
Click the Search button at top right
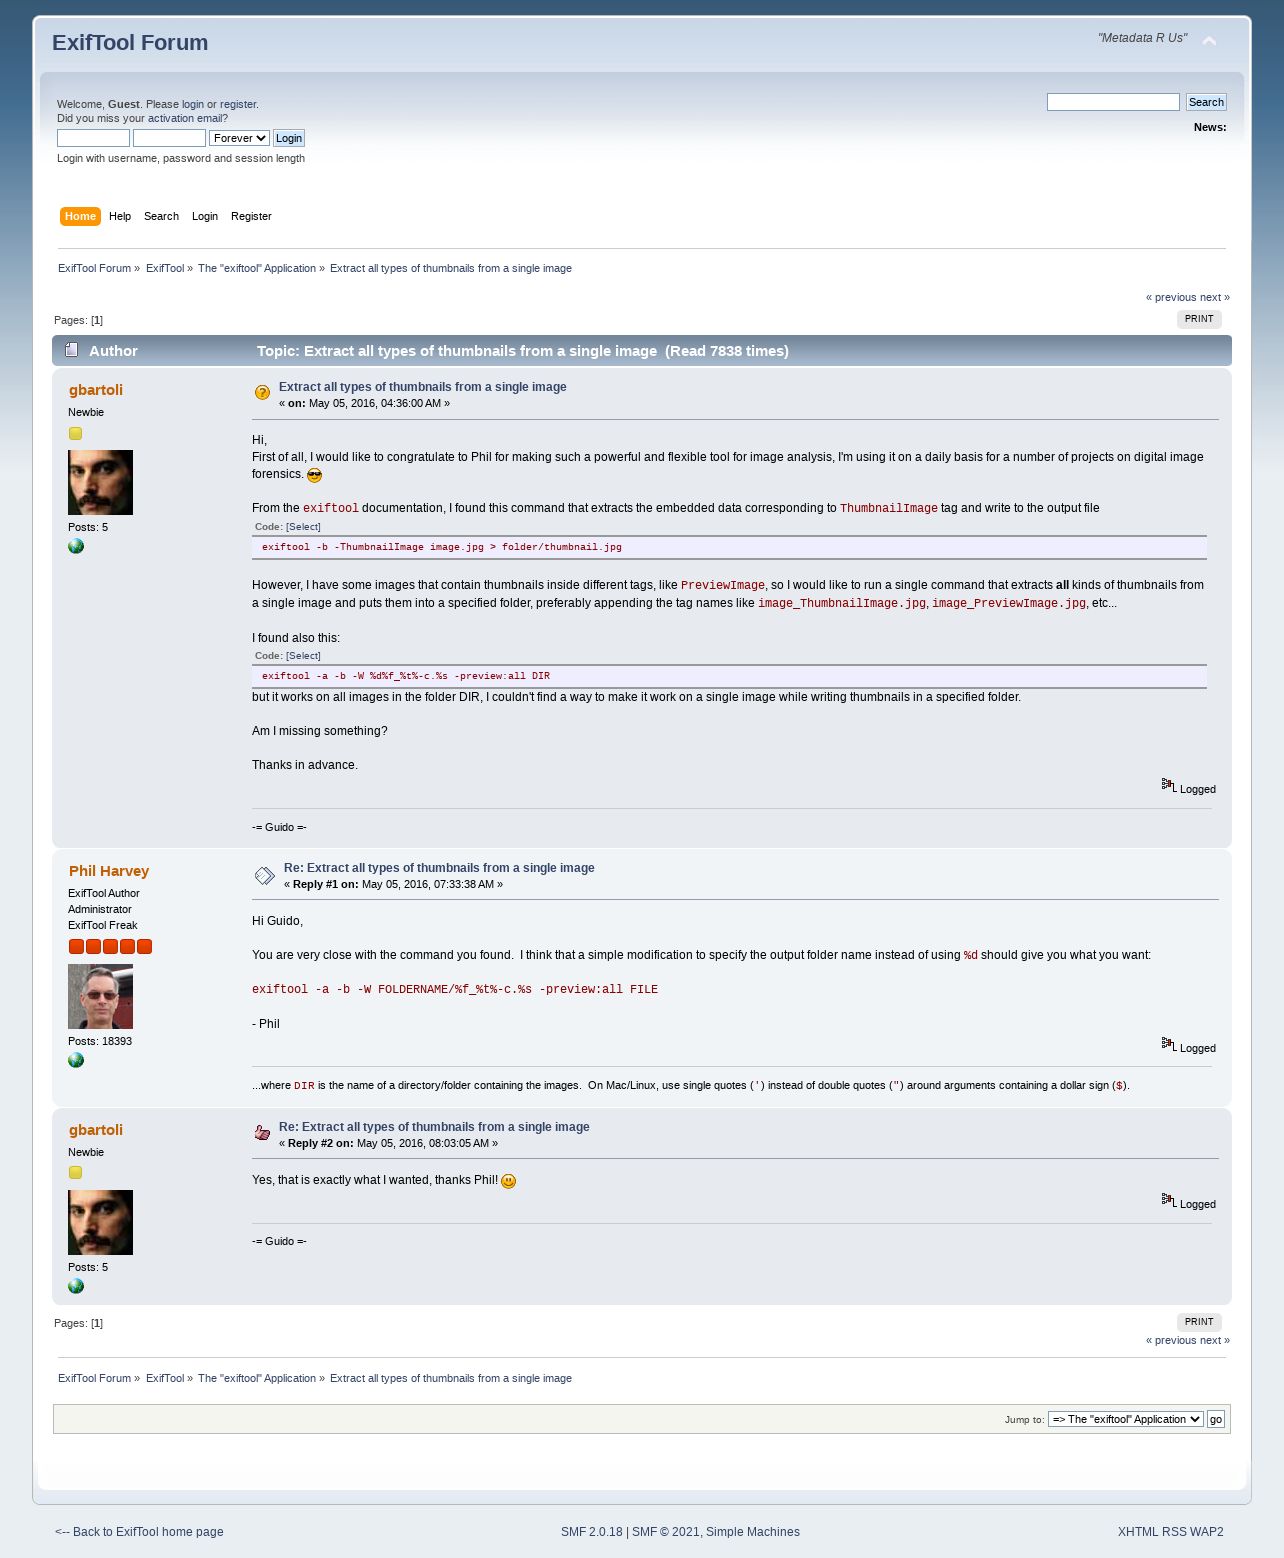(1206, 102)
